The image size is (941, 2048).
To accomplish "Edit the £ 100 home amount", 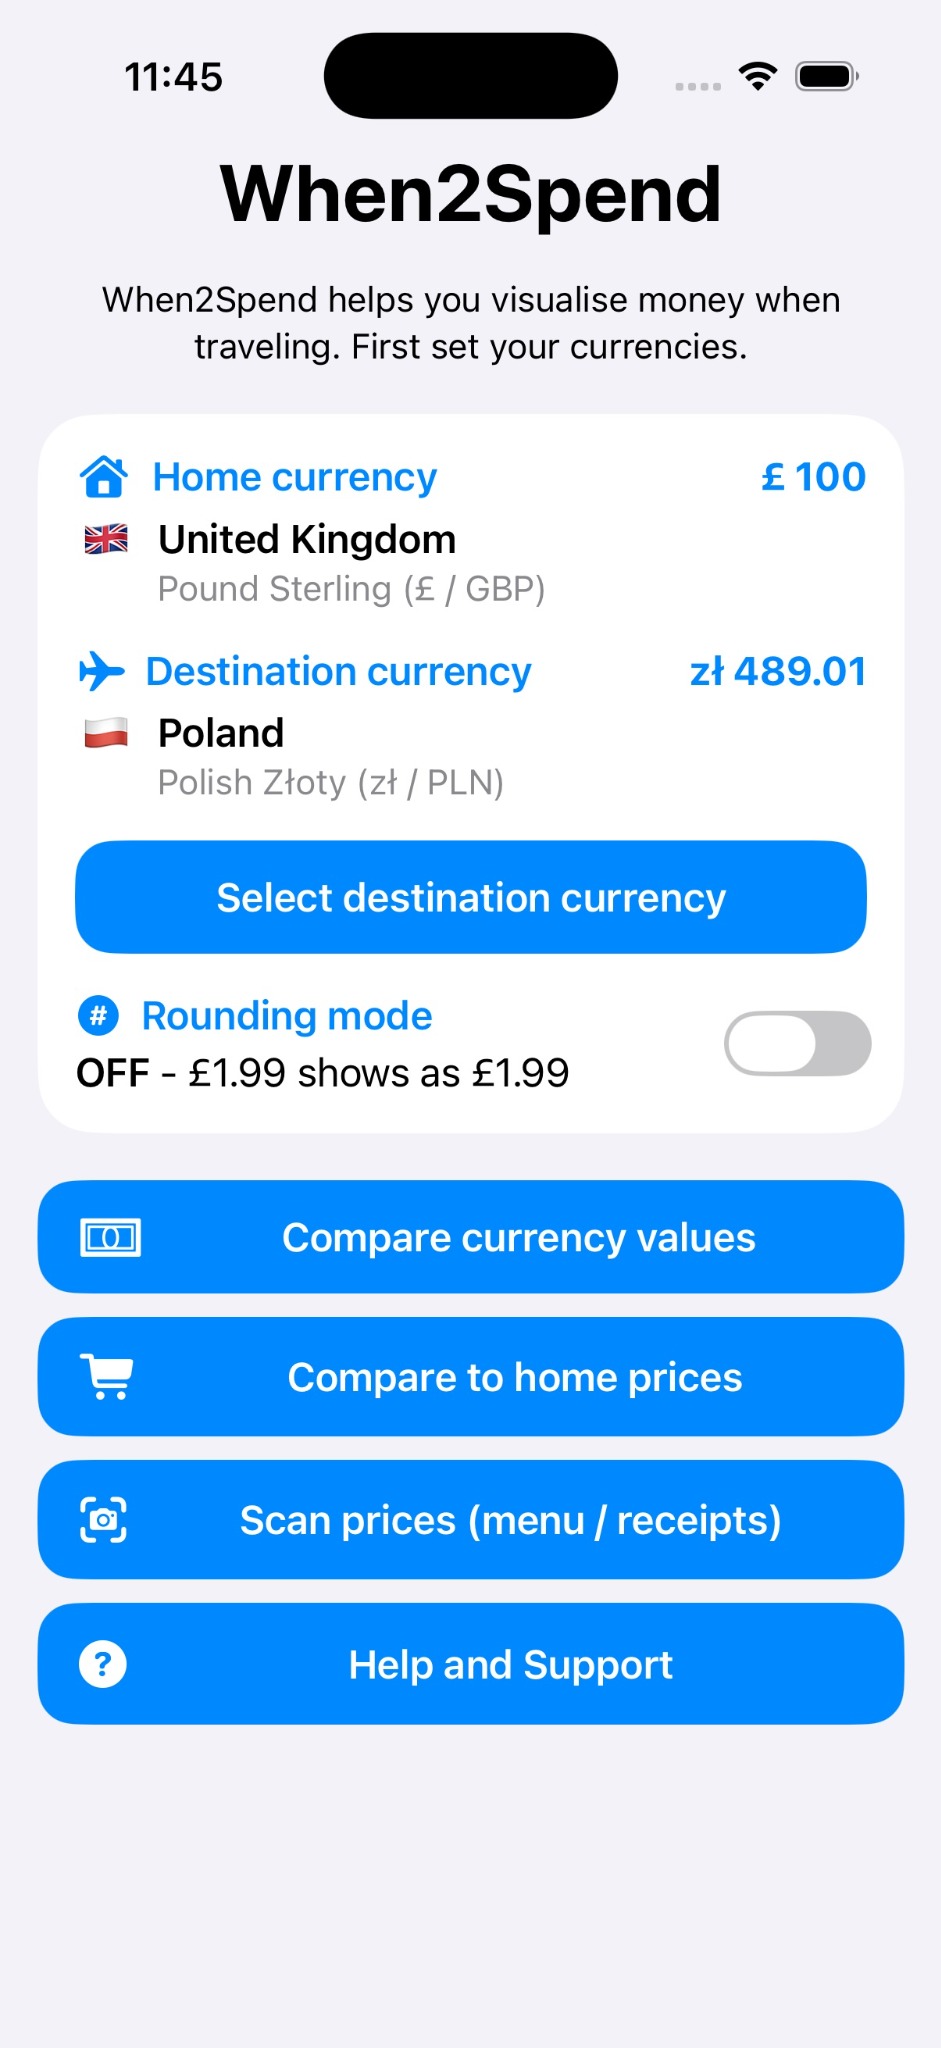I will 813,477.
